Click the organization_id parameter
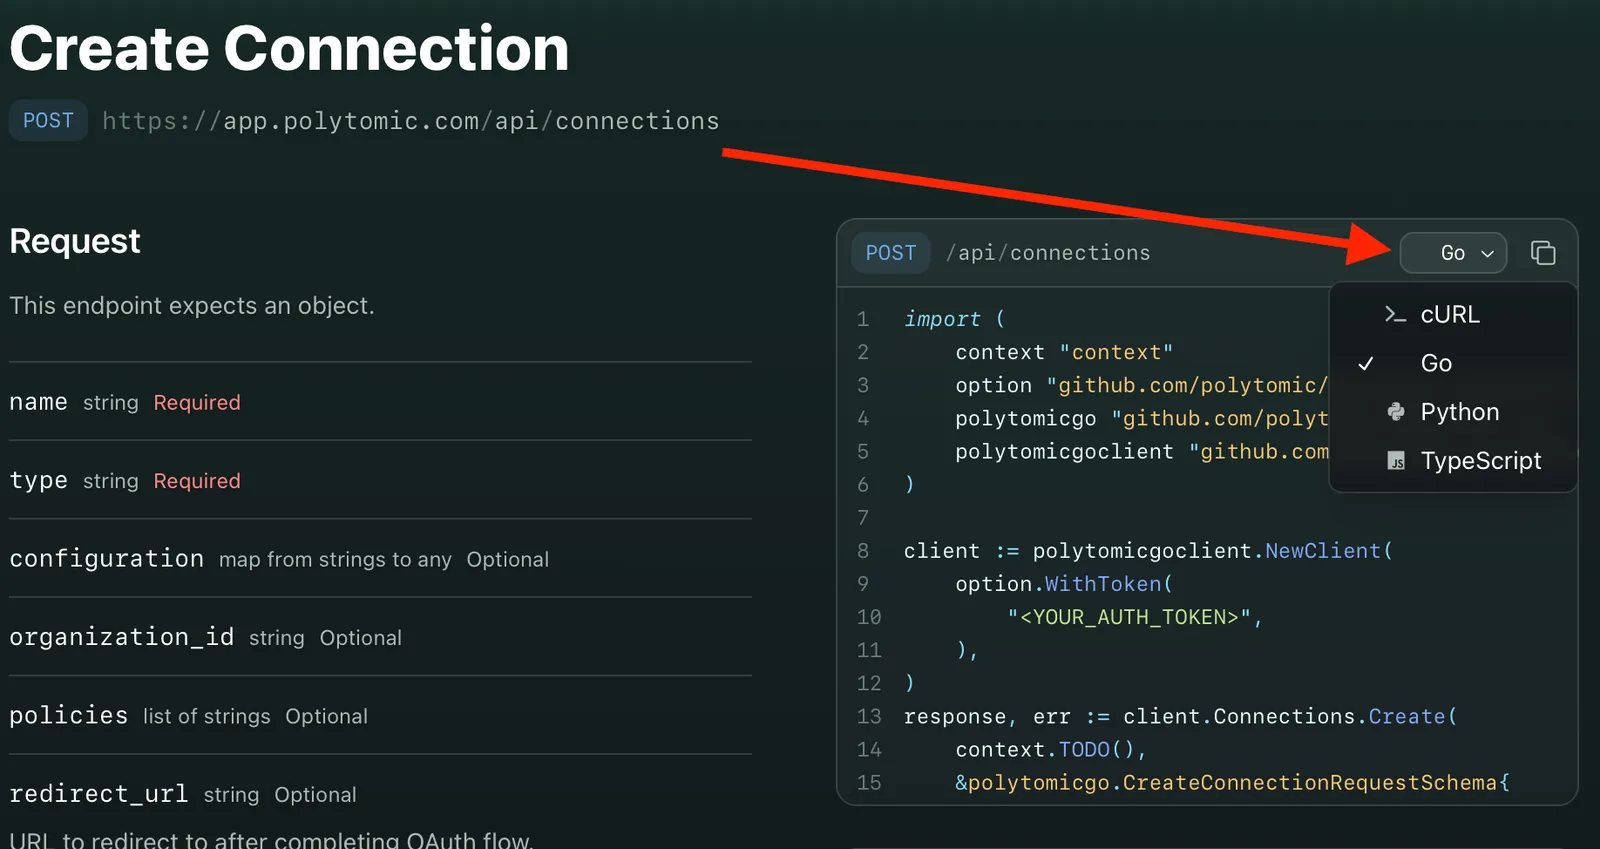 click(122, 637)
